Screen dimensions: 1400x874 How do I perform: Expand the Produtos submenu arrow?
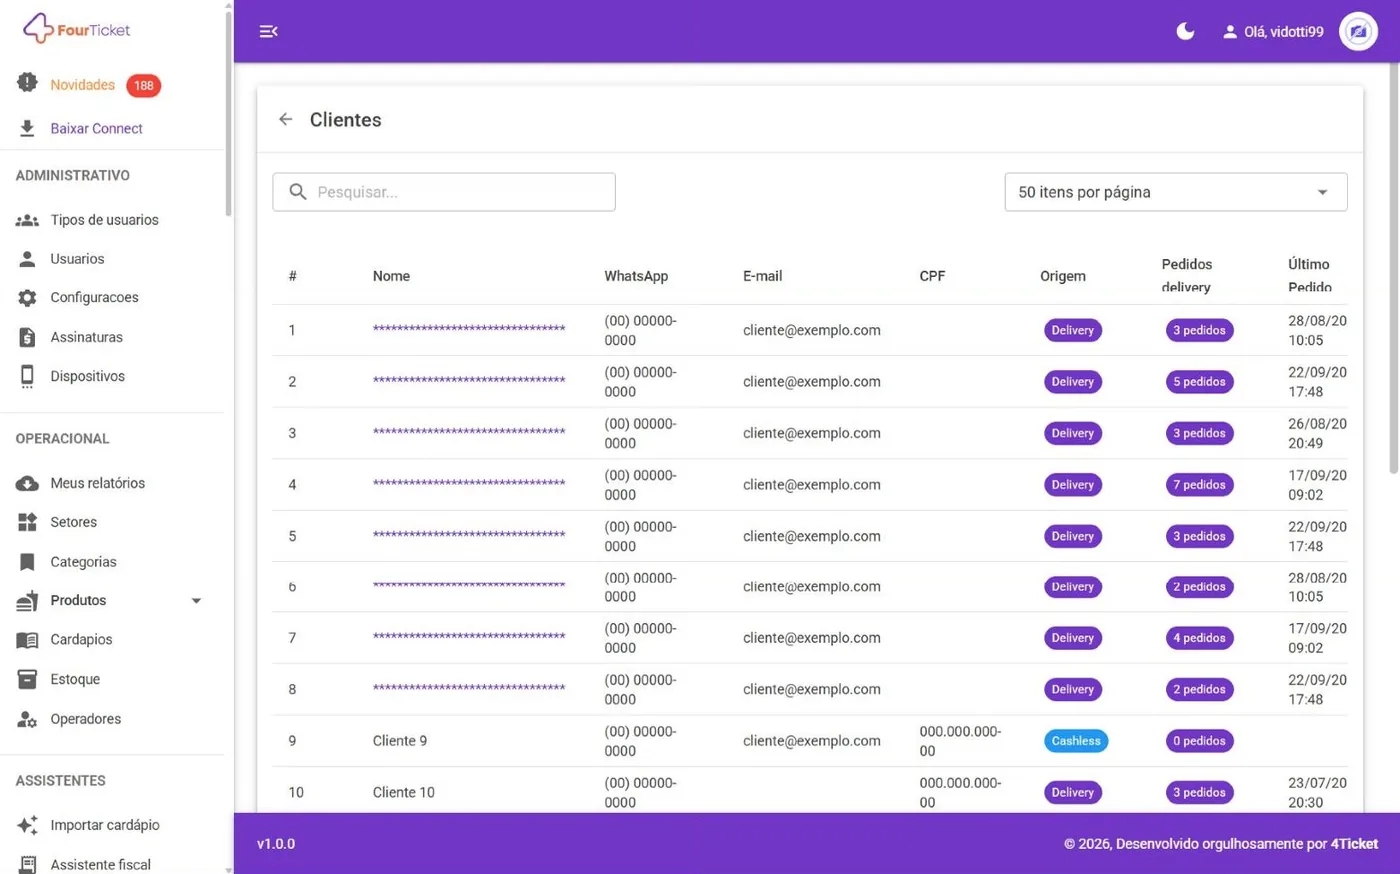tap(196, 601)
